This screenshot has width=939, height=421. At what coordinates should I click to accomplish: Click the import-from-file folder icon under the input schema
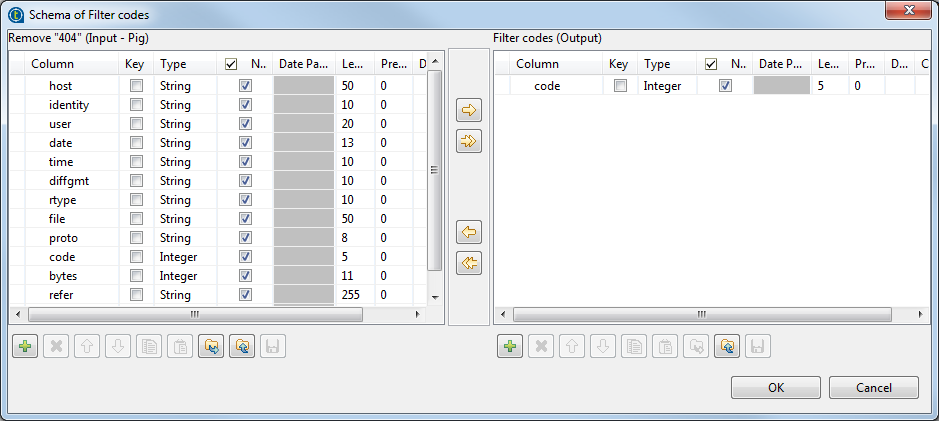click(211, 346)
